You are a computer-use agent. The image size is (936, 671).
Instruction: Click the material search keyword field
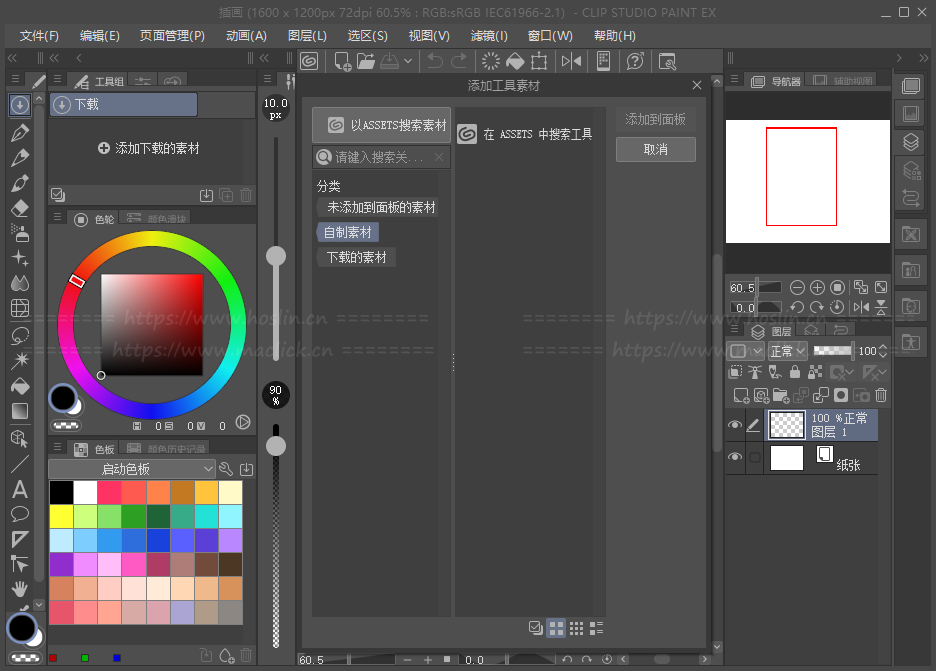[x=380, y=157]
